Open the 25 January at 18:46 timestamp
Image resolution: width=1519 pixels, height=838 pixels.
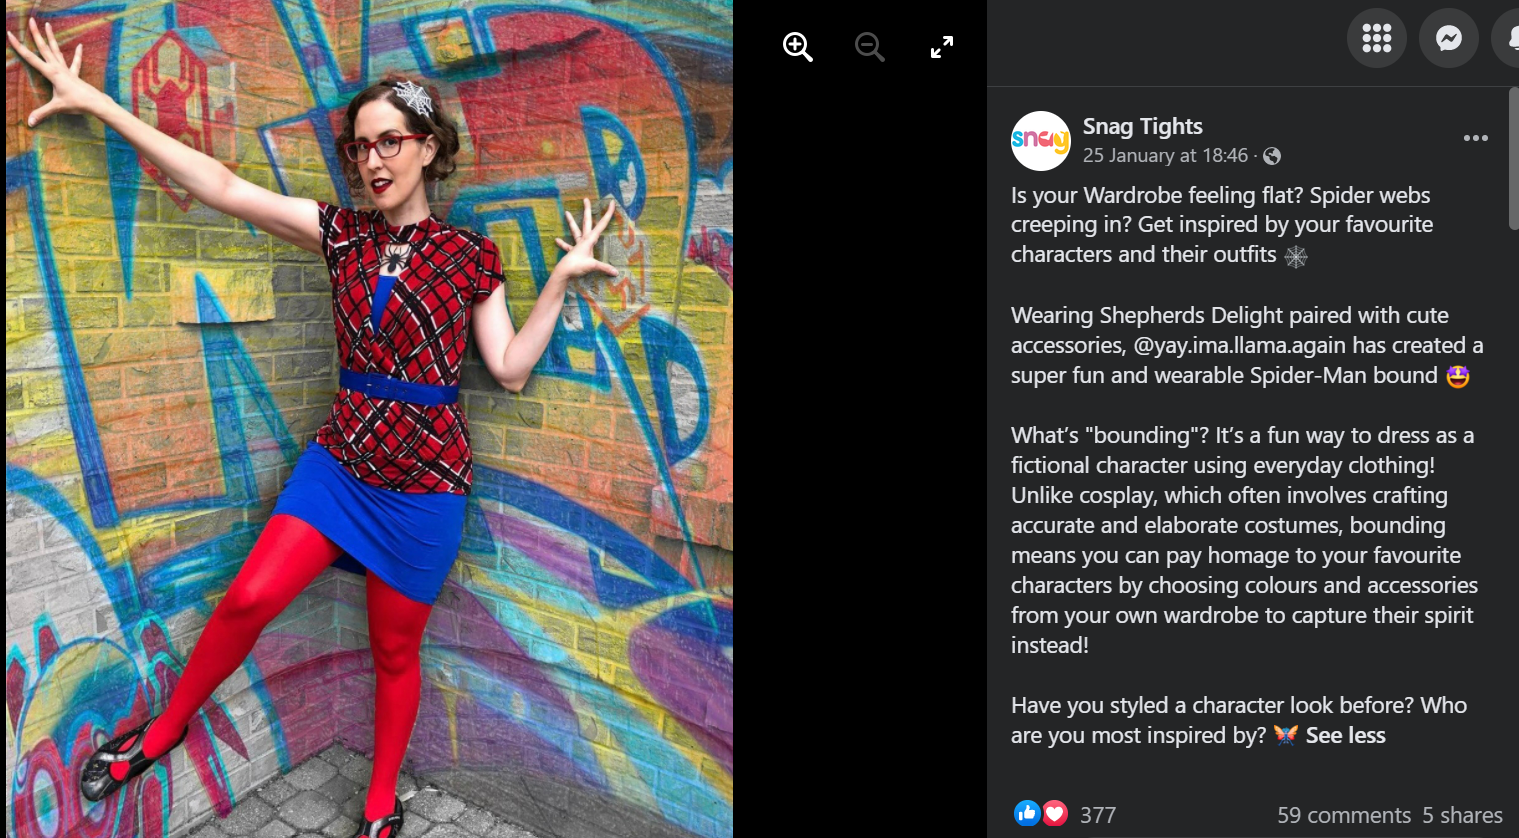(1165, 155)
